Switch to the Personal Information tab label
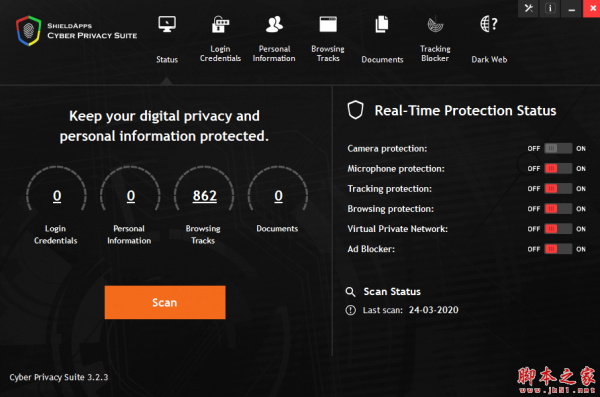Image resolution: width=600 pixels, height=397 pixels. pyautogui.click(x=274, y=54)
